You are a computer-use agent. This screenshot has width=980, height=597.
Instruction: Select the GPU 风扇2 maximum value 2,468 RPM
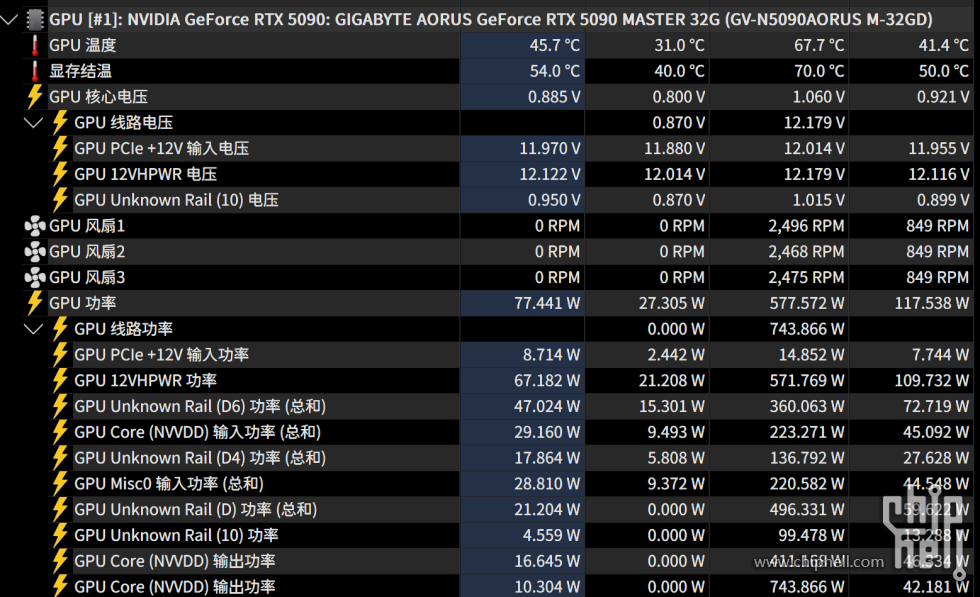806,251
